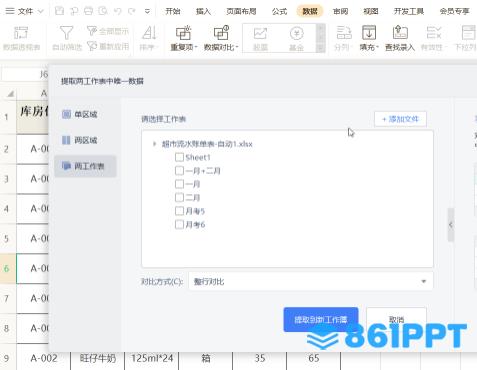Check the 二月 sheet checkbox
477x370 pixels.
(179, 197)
